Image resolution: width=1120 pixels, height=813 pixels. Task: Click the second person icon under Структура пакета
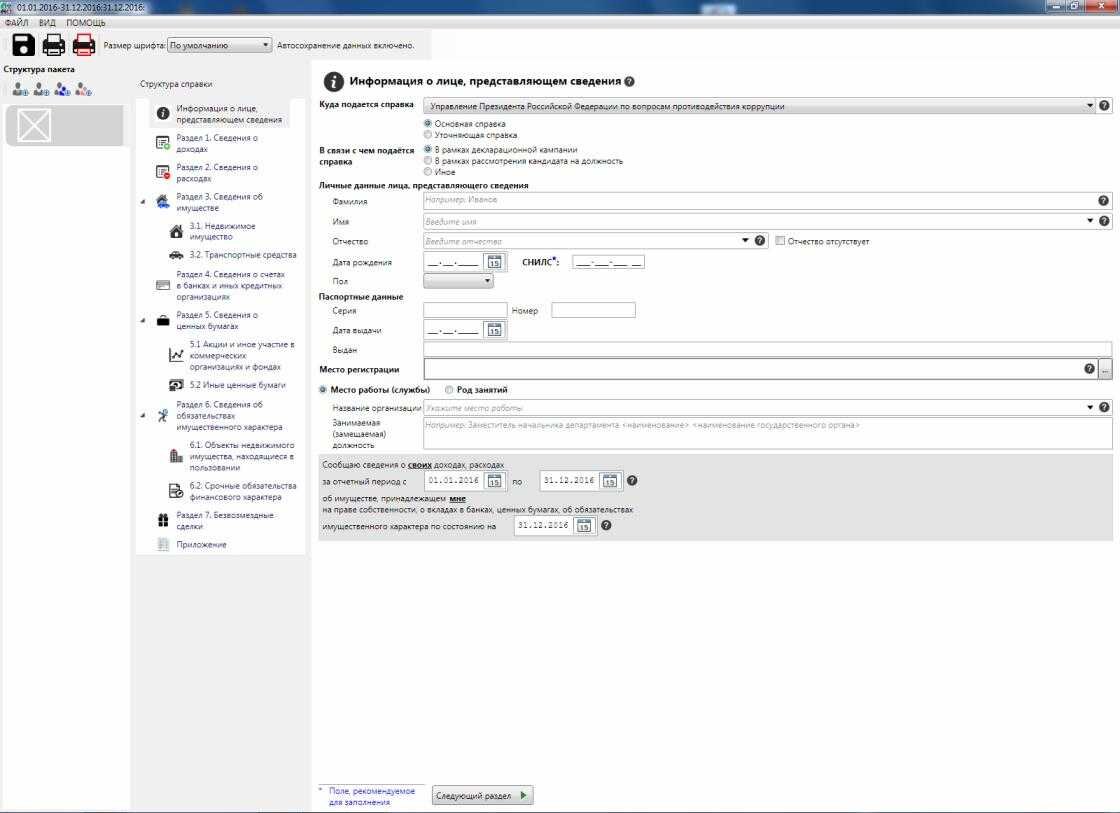[x=41, y=89]
